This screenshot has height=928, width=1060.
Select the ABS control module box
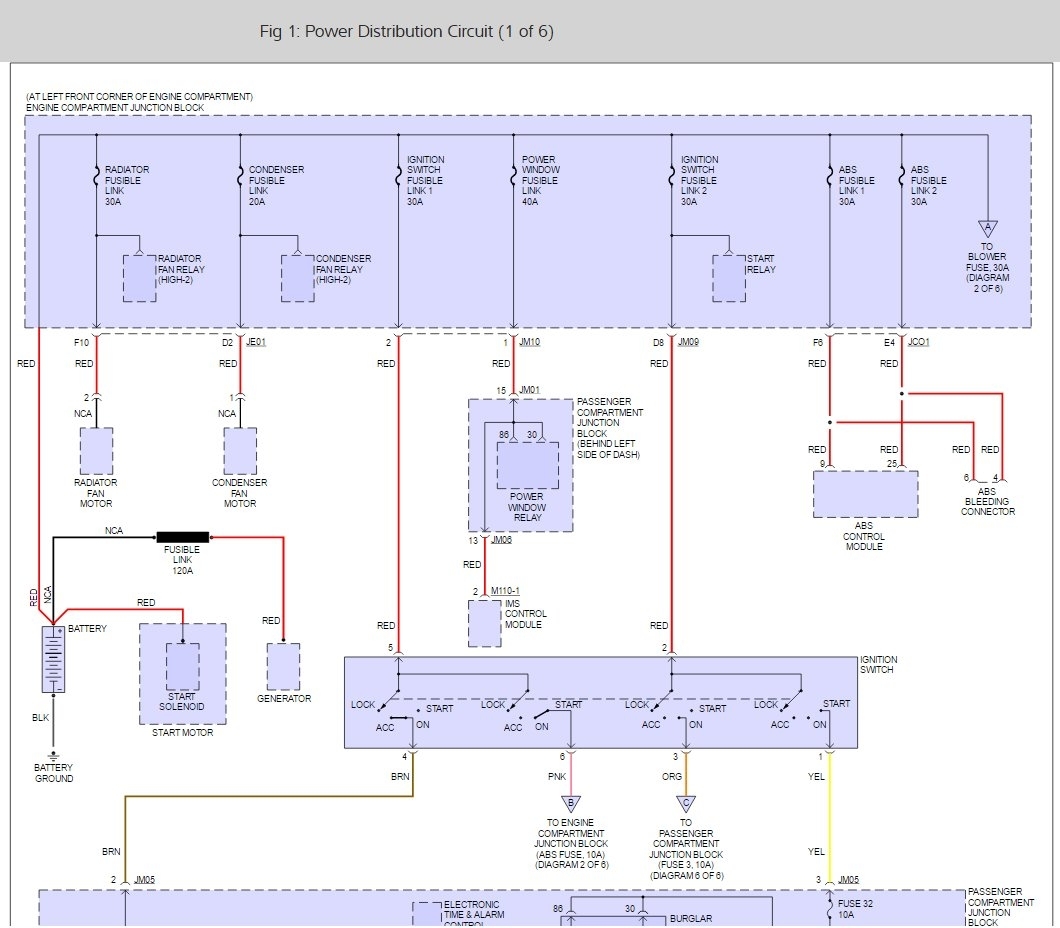click(x=865, y=494)
